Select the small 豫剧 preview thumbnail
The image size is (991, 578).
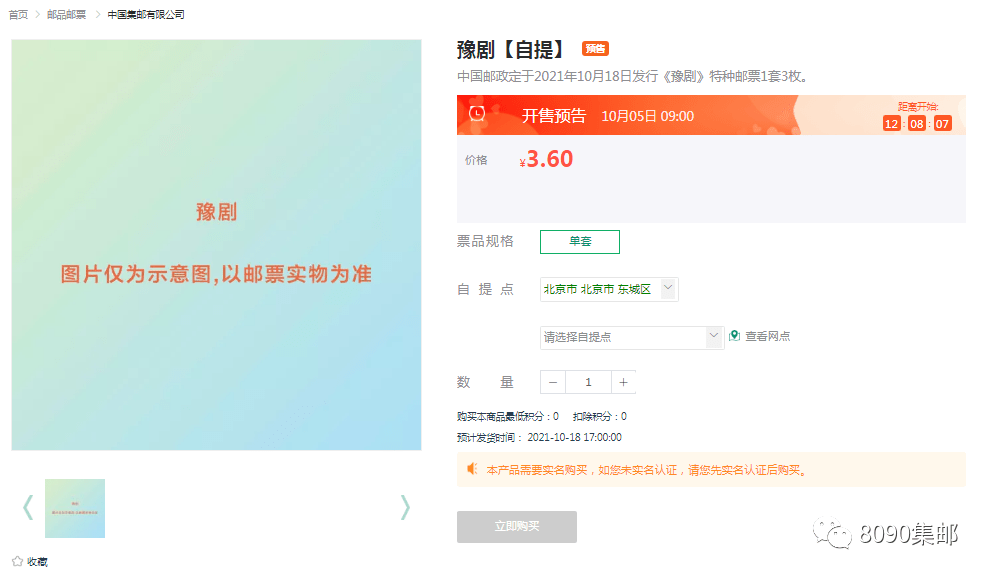[75, 508]
